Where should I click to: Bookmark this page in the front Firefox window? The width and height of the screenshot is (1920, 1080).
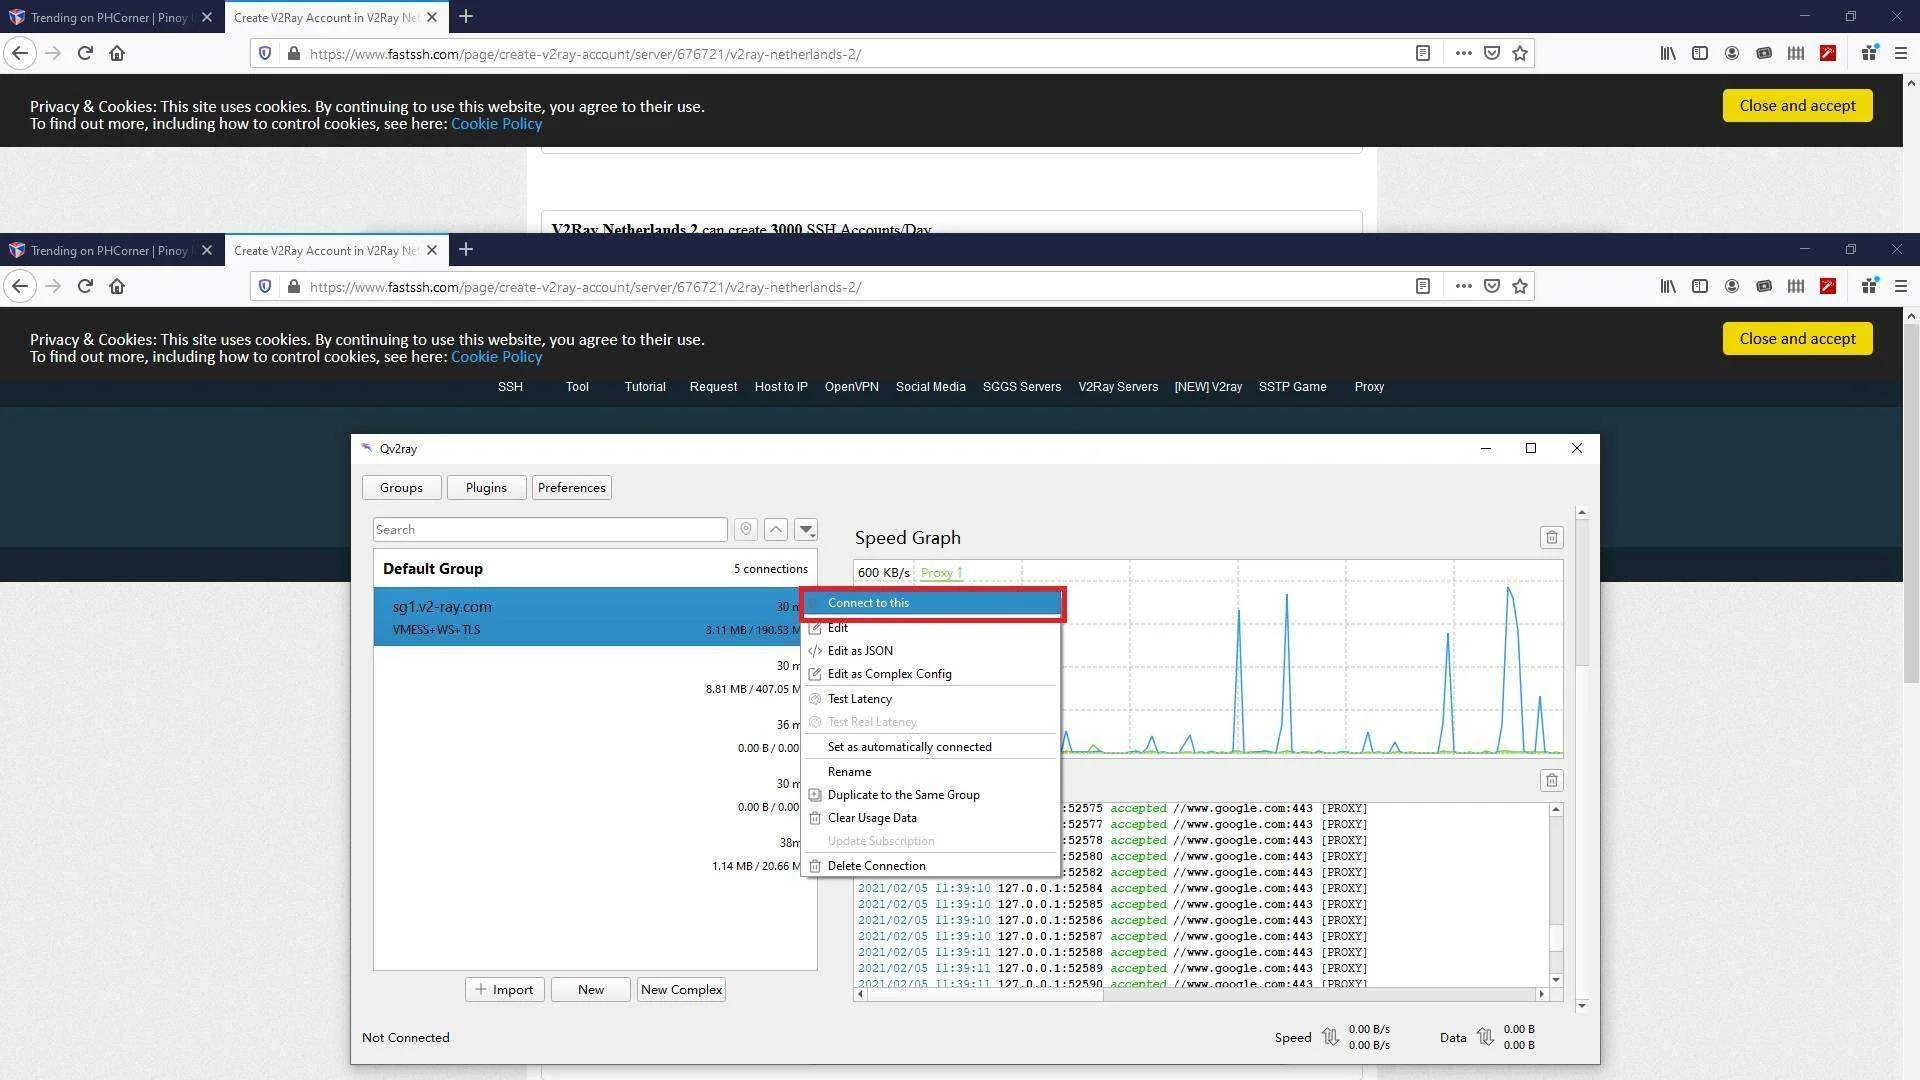[1520, 287]
